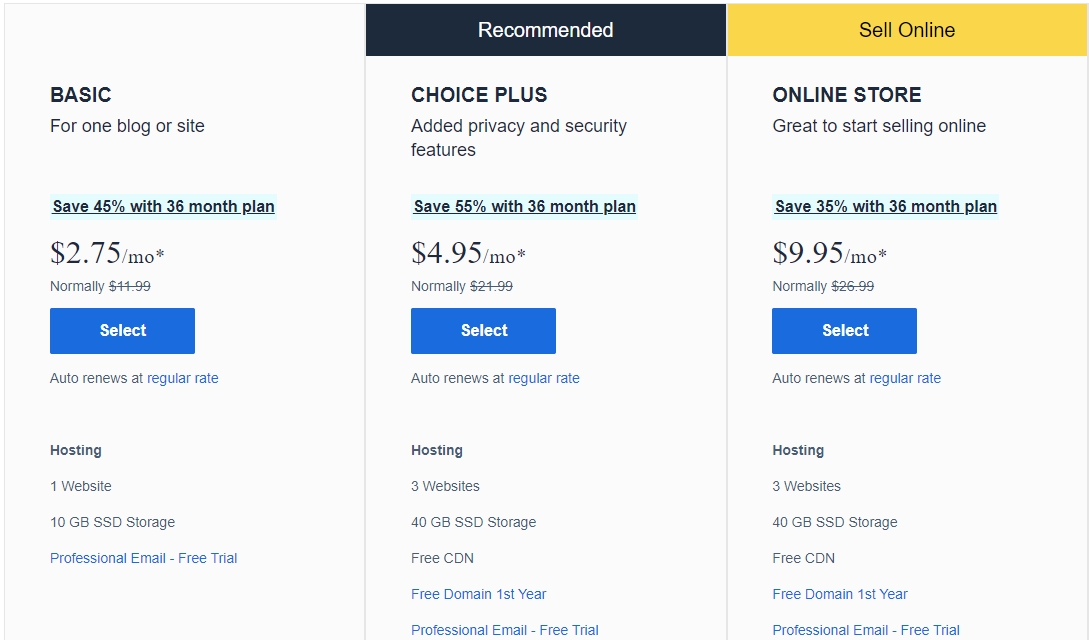Screen dimensions: 1089x640
Task: Open Online Store Professional Email Free Trial link
Action: [866, 630]
